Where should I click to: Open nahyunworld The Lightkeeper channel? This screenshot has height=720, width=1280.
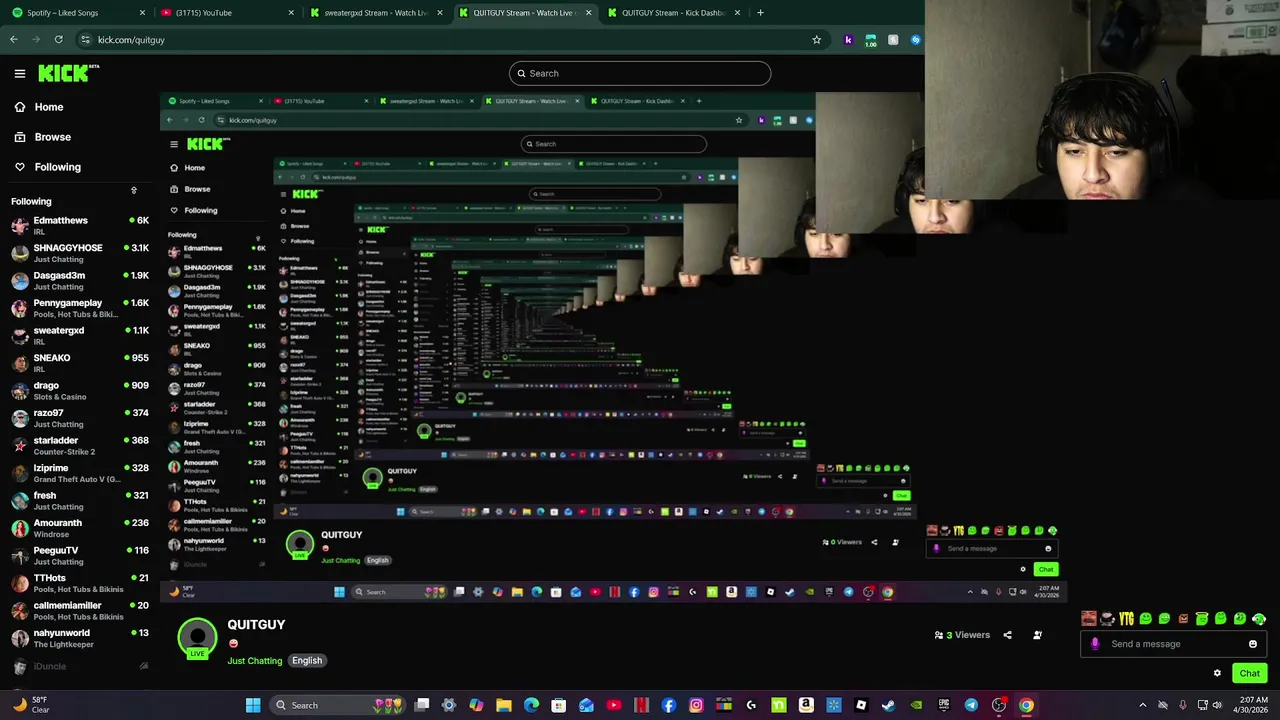pyautogui.click(x=80, y=638)
